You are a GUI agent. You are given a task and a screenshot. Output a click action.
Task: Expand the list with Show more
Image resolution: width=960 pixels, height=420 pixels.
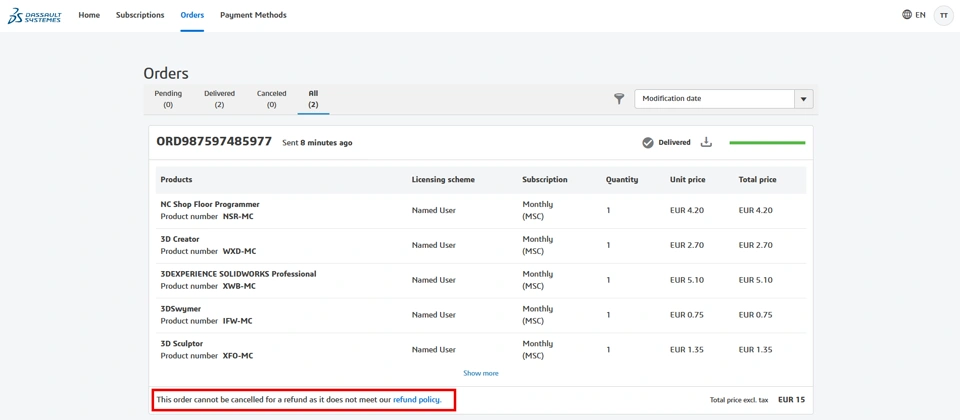(481, 373)
